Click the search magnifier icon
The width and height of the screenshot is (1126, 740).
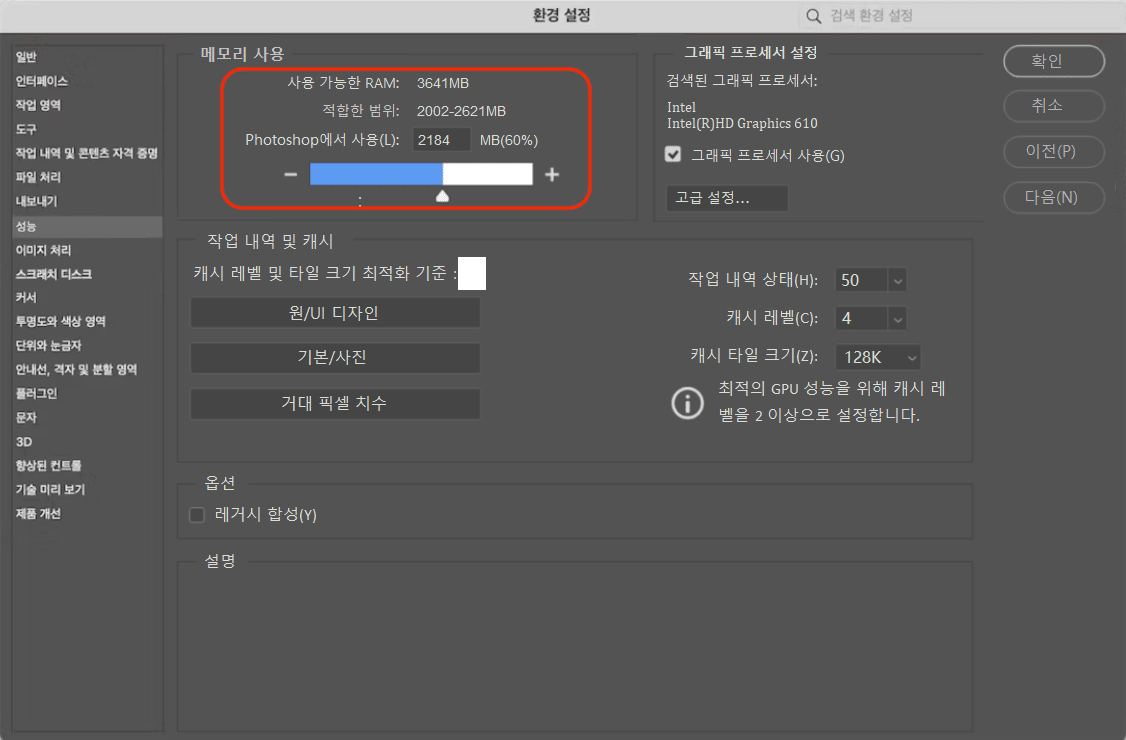(813, 16)
